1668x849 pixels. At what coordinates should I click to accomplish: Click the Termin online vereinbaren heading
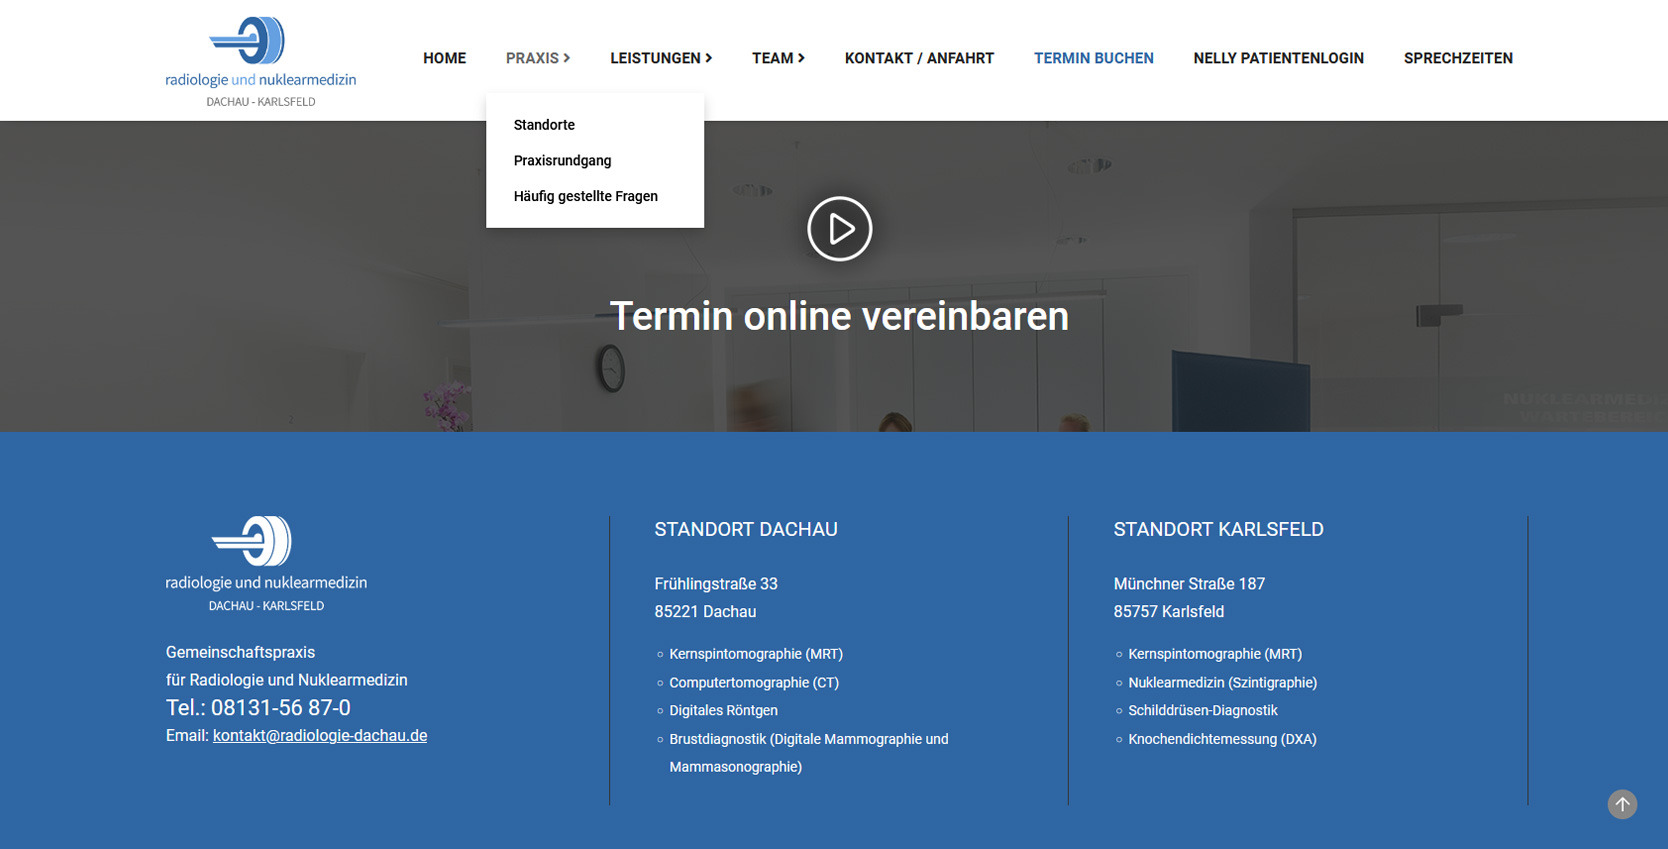pyautogui.click(x=839, y=316)
